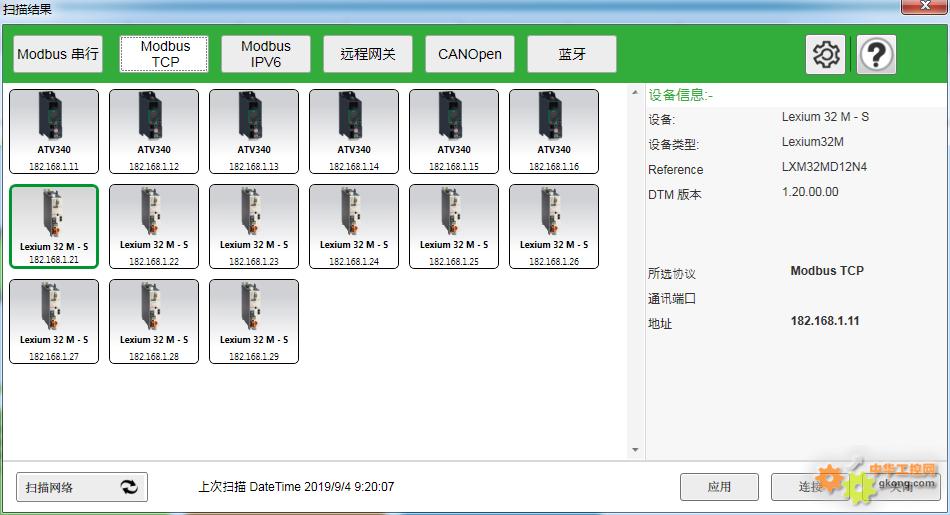Select Lexium 32 M - S at 182.168.1.25
This screenshot has width=950, height=515.
[x=454, y=227]
